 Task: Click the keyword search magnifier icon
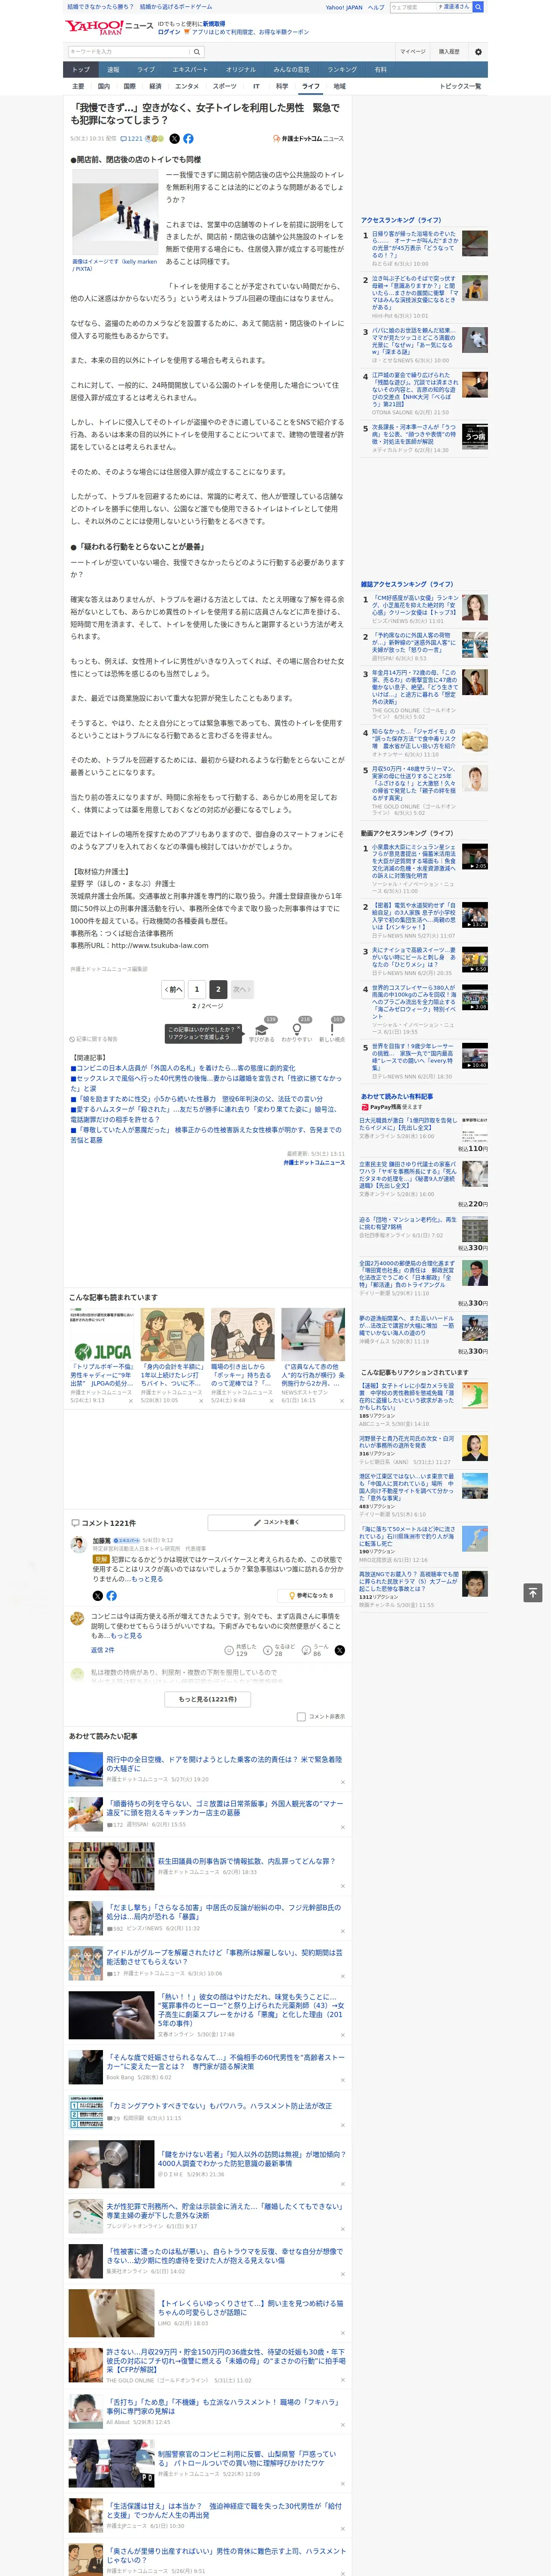coord(197,51)
